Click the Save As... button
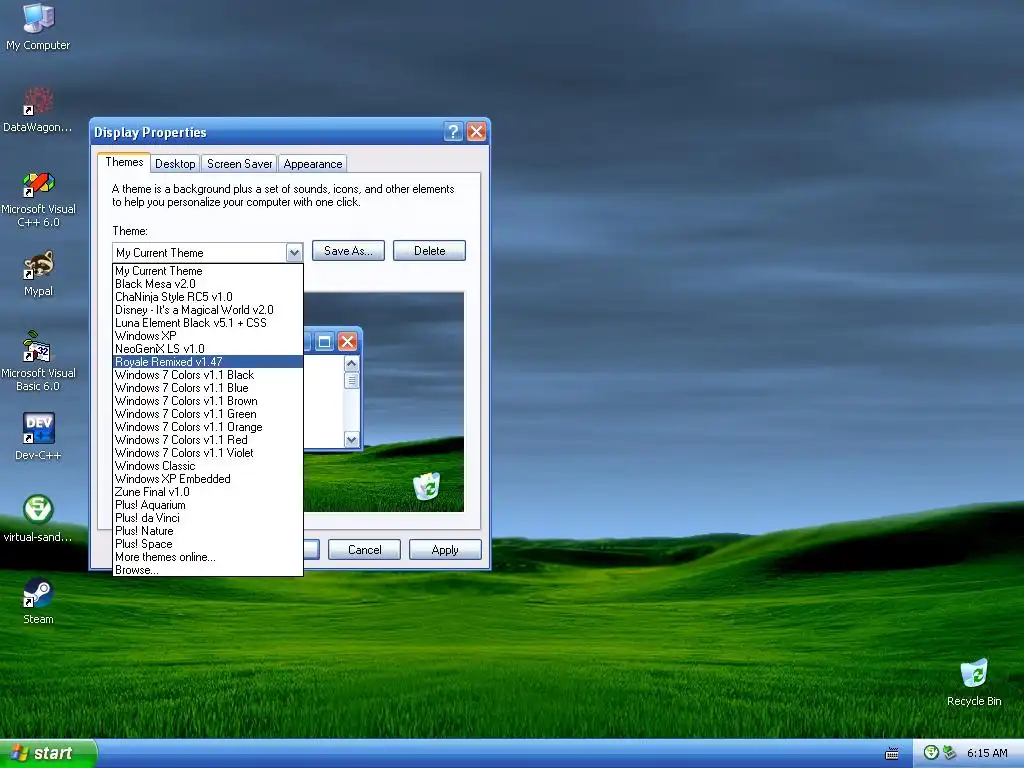The height and width of the screenshot is (768, 1024). click(x=348, y=251)
